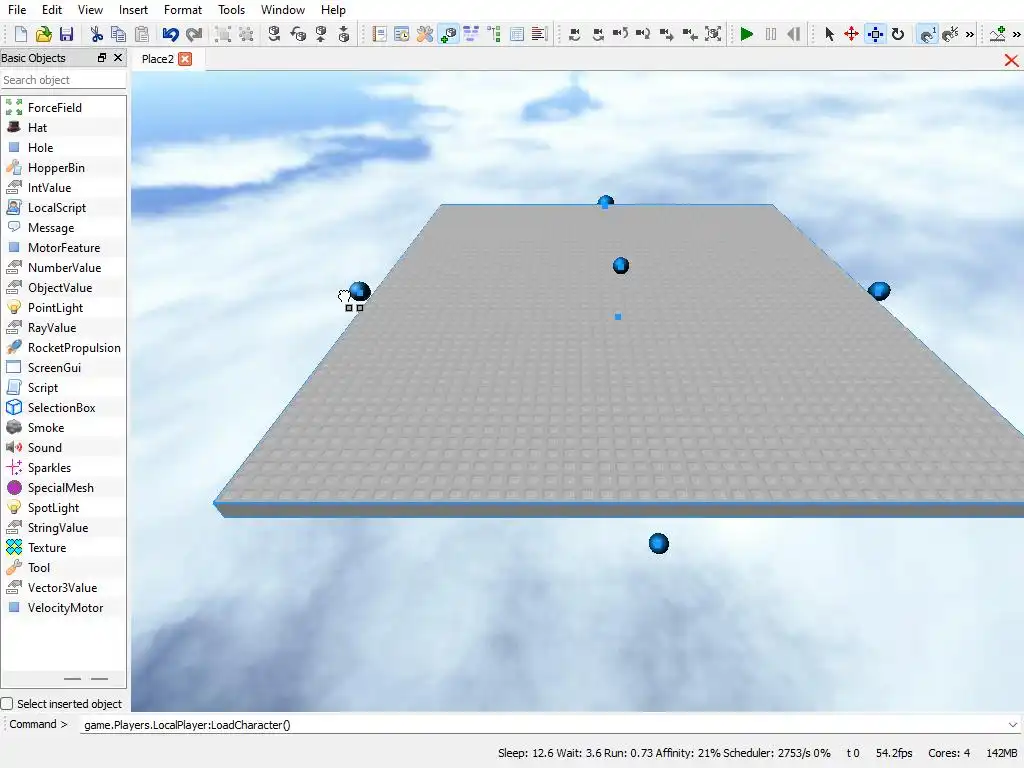
Task: Toggle grid snap to 1/5 stud
Action: (x=950, y=34)
